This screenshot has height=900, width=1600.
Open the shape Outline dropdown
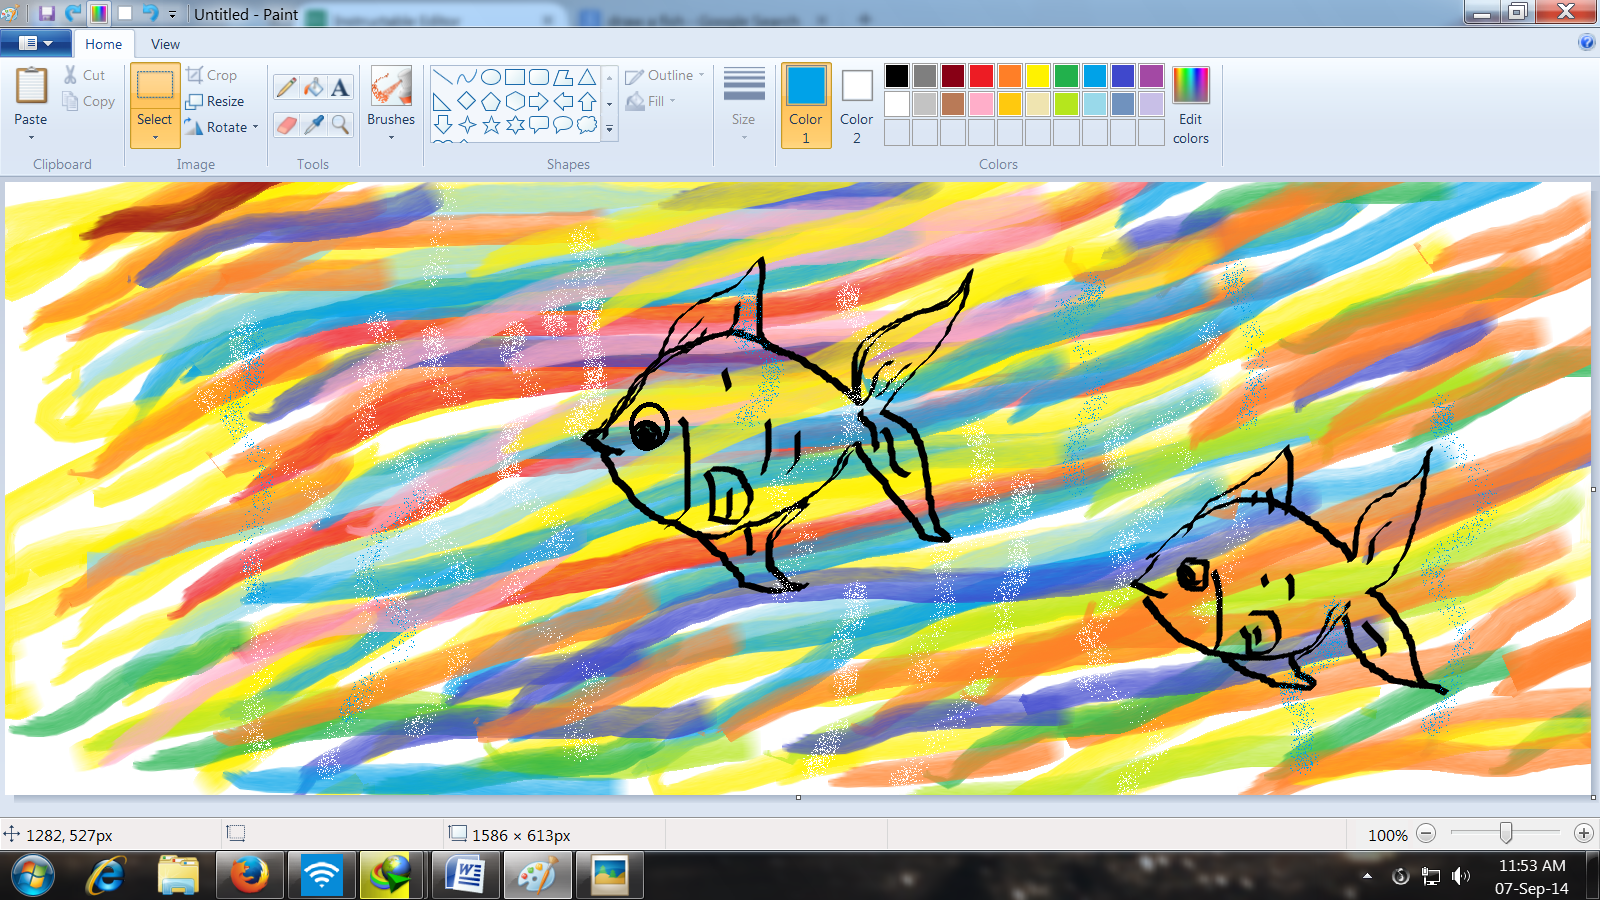[665, 75]
